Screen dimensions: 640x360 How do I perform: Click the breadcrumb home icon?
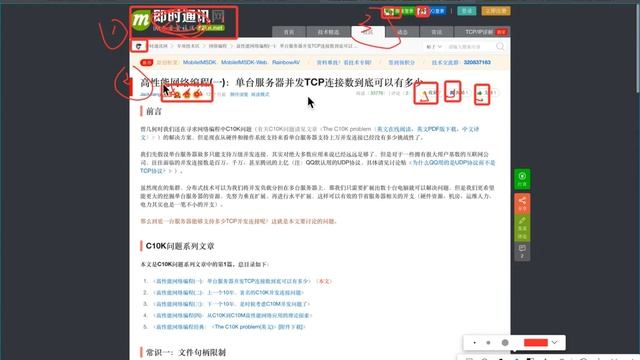coord(139,46)
